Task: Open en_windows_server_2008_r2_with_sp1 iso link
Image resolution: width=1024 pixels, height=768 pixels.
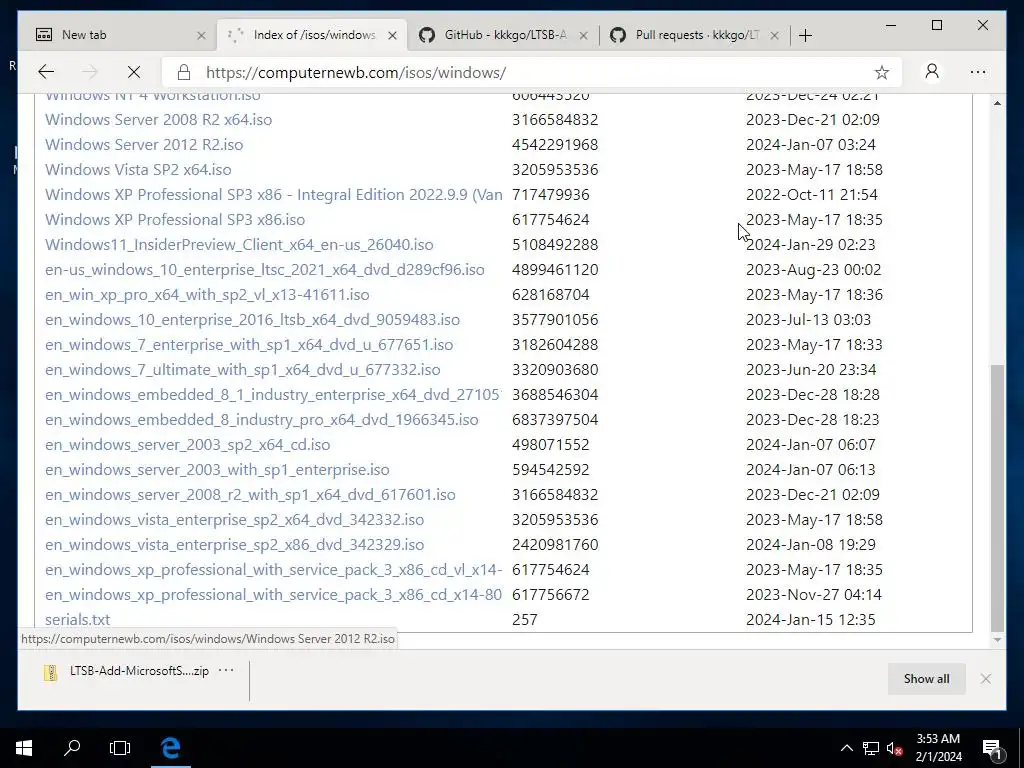Action: pos(250,494)
